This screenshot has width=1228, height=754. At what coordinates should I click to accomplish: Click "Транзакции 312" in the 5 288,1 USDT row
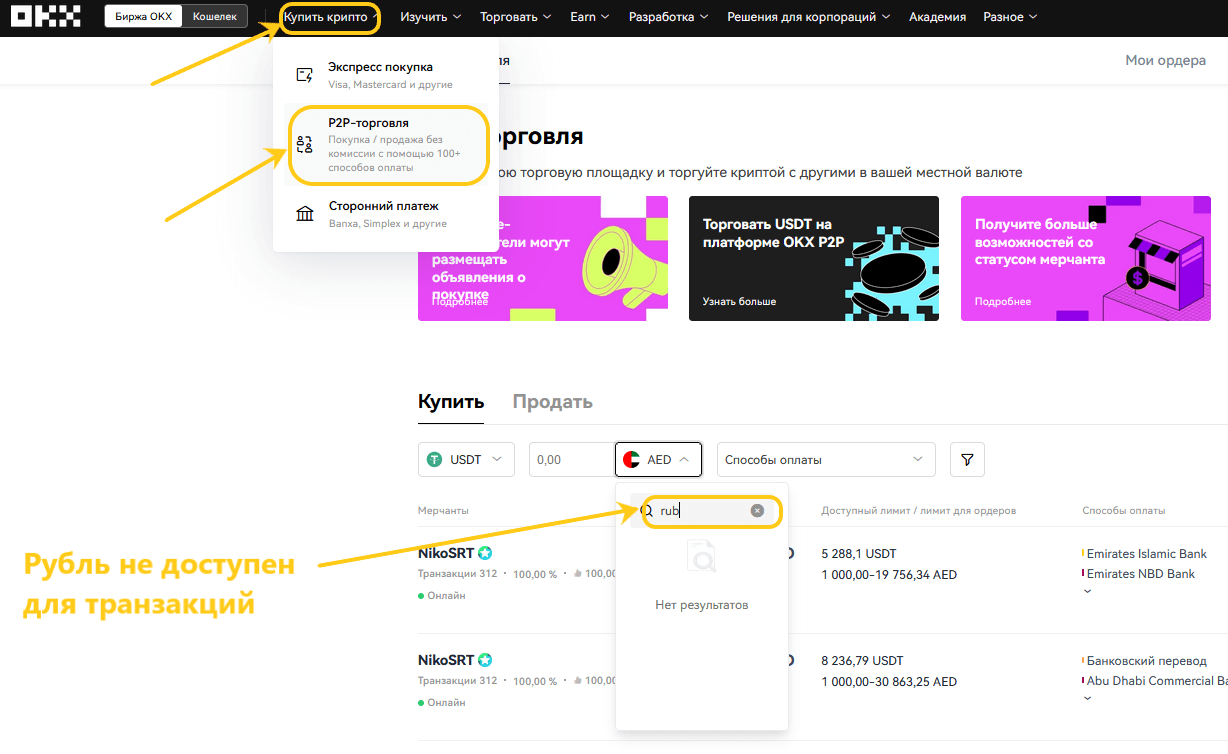457,574
